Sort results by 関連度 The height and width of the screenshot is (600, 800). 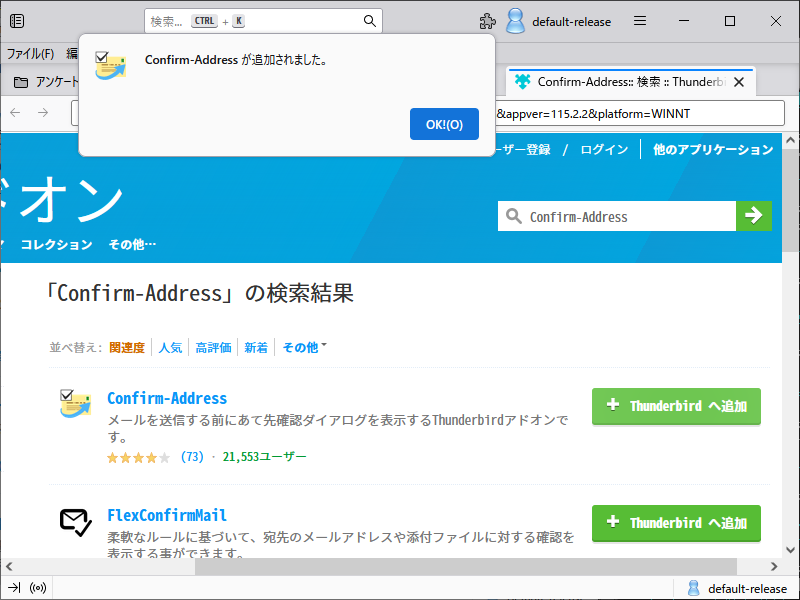127,347
